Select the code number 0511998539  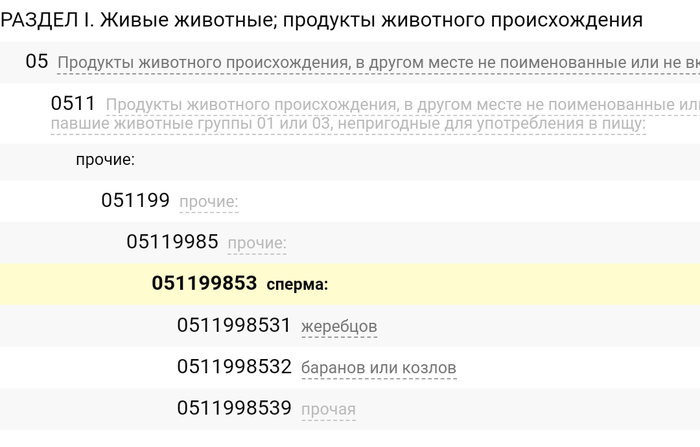[x=234, y=408]
